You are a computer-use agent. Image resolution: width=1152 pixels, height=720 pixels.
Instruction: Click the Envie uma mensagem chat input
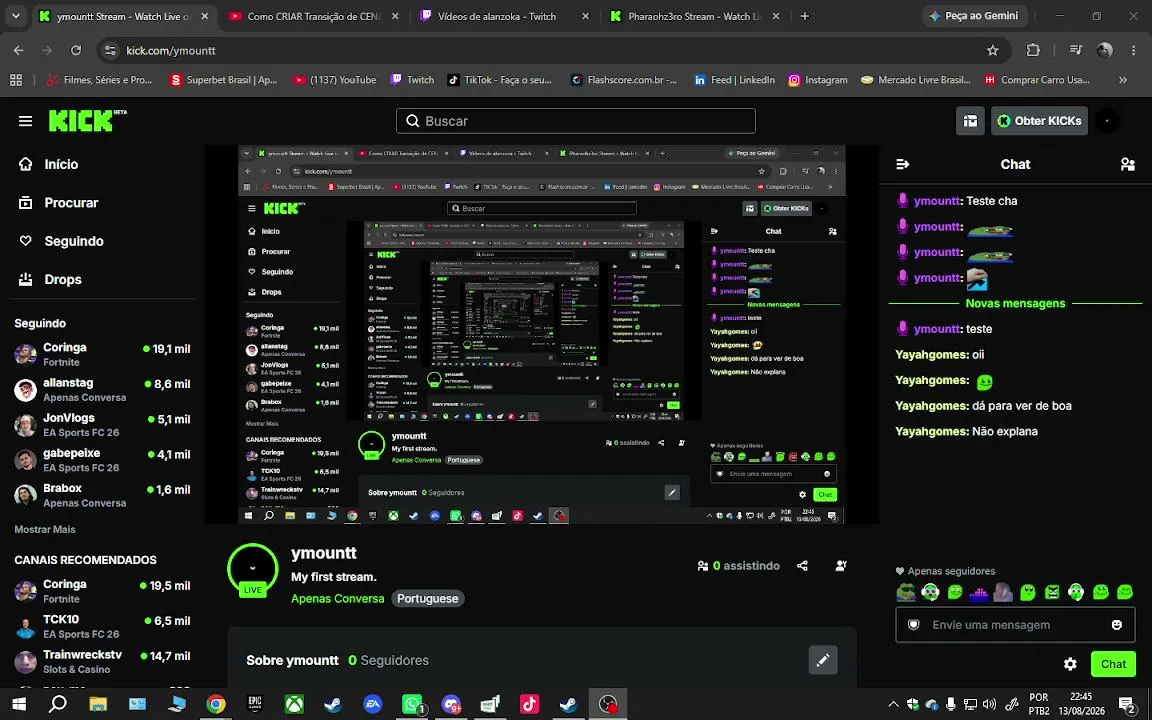(1015, 625)
